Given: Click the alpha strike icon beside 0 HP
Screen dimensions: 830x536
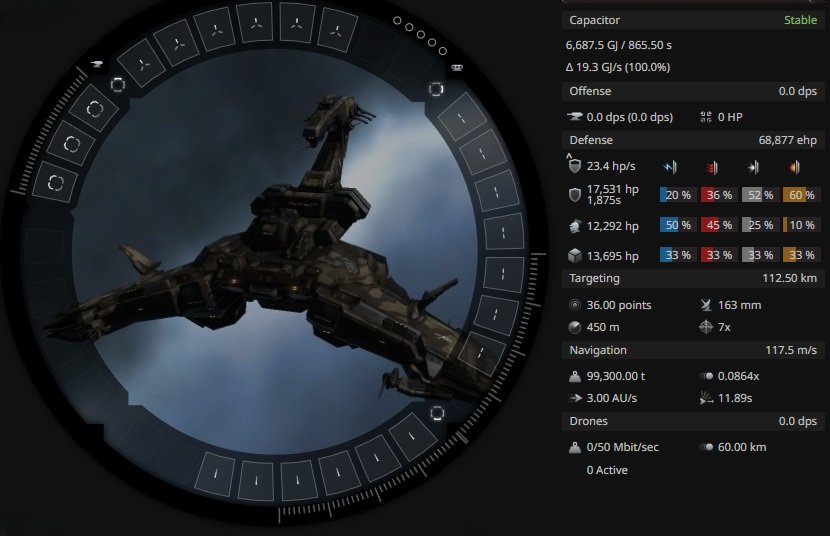Looking at the screenshot, I should 706,117.
